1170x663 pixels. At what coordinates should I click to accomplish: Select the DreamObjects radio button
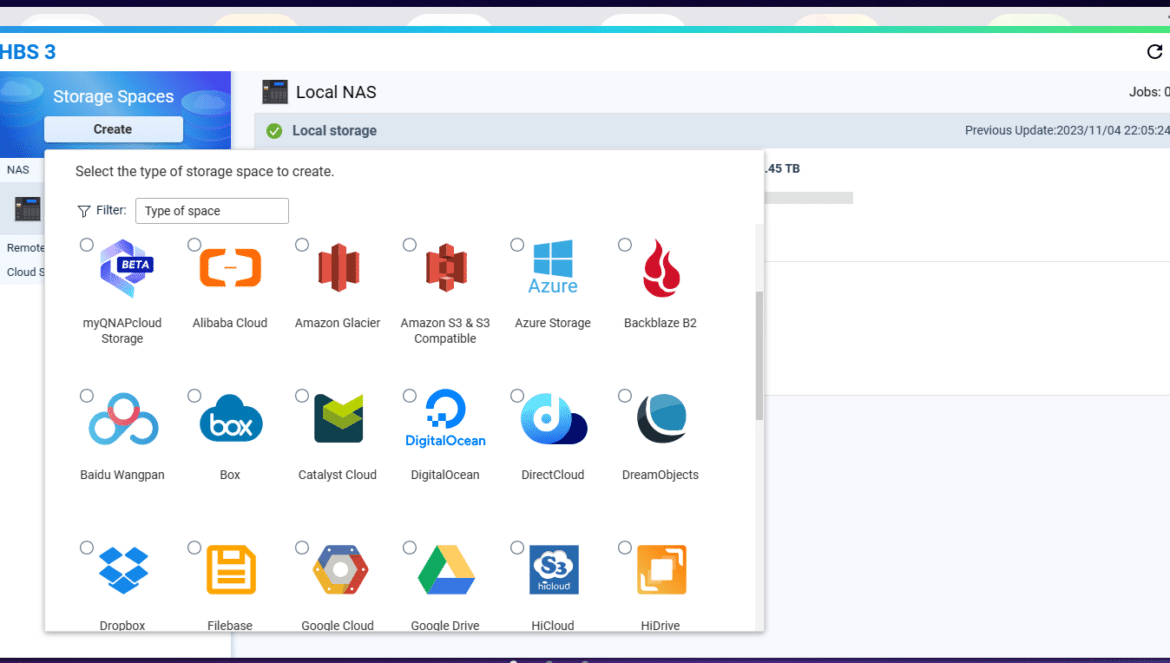[625, 396]
